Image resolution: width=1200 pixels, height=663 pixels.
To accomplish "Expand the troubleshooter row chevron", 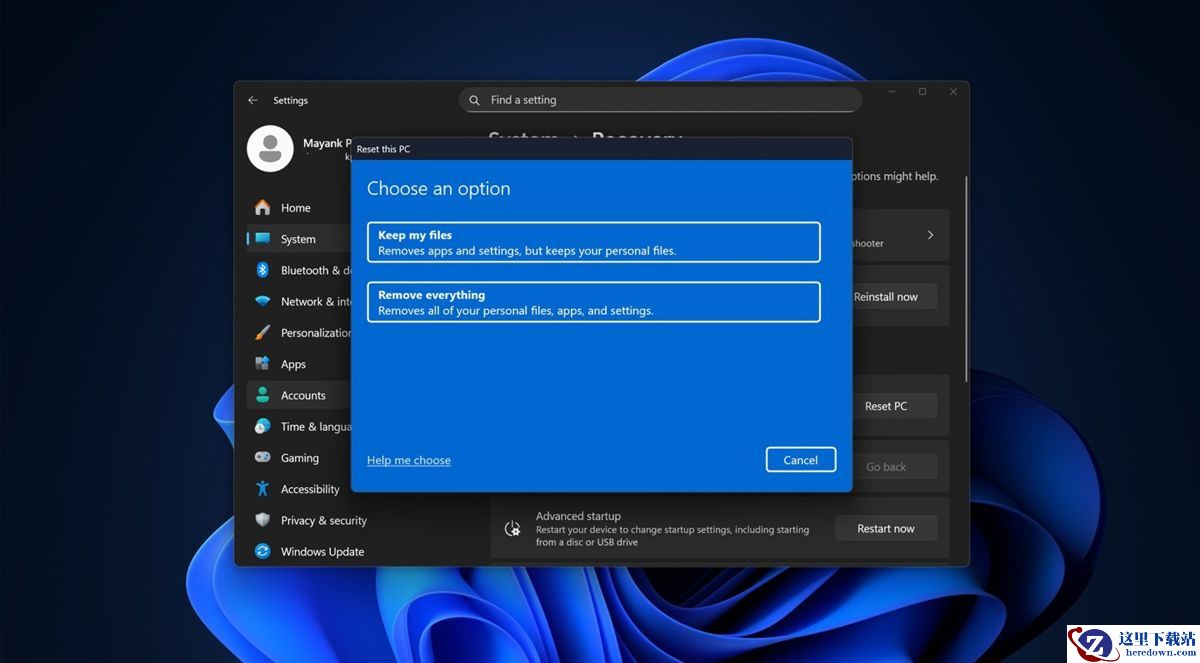I will click(930, 235).
